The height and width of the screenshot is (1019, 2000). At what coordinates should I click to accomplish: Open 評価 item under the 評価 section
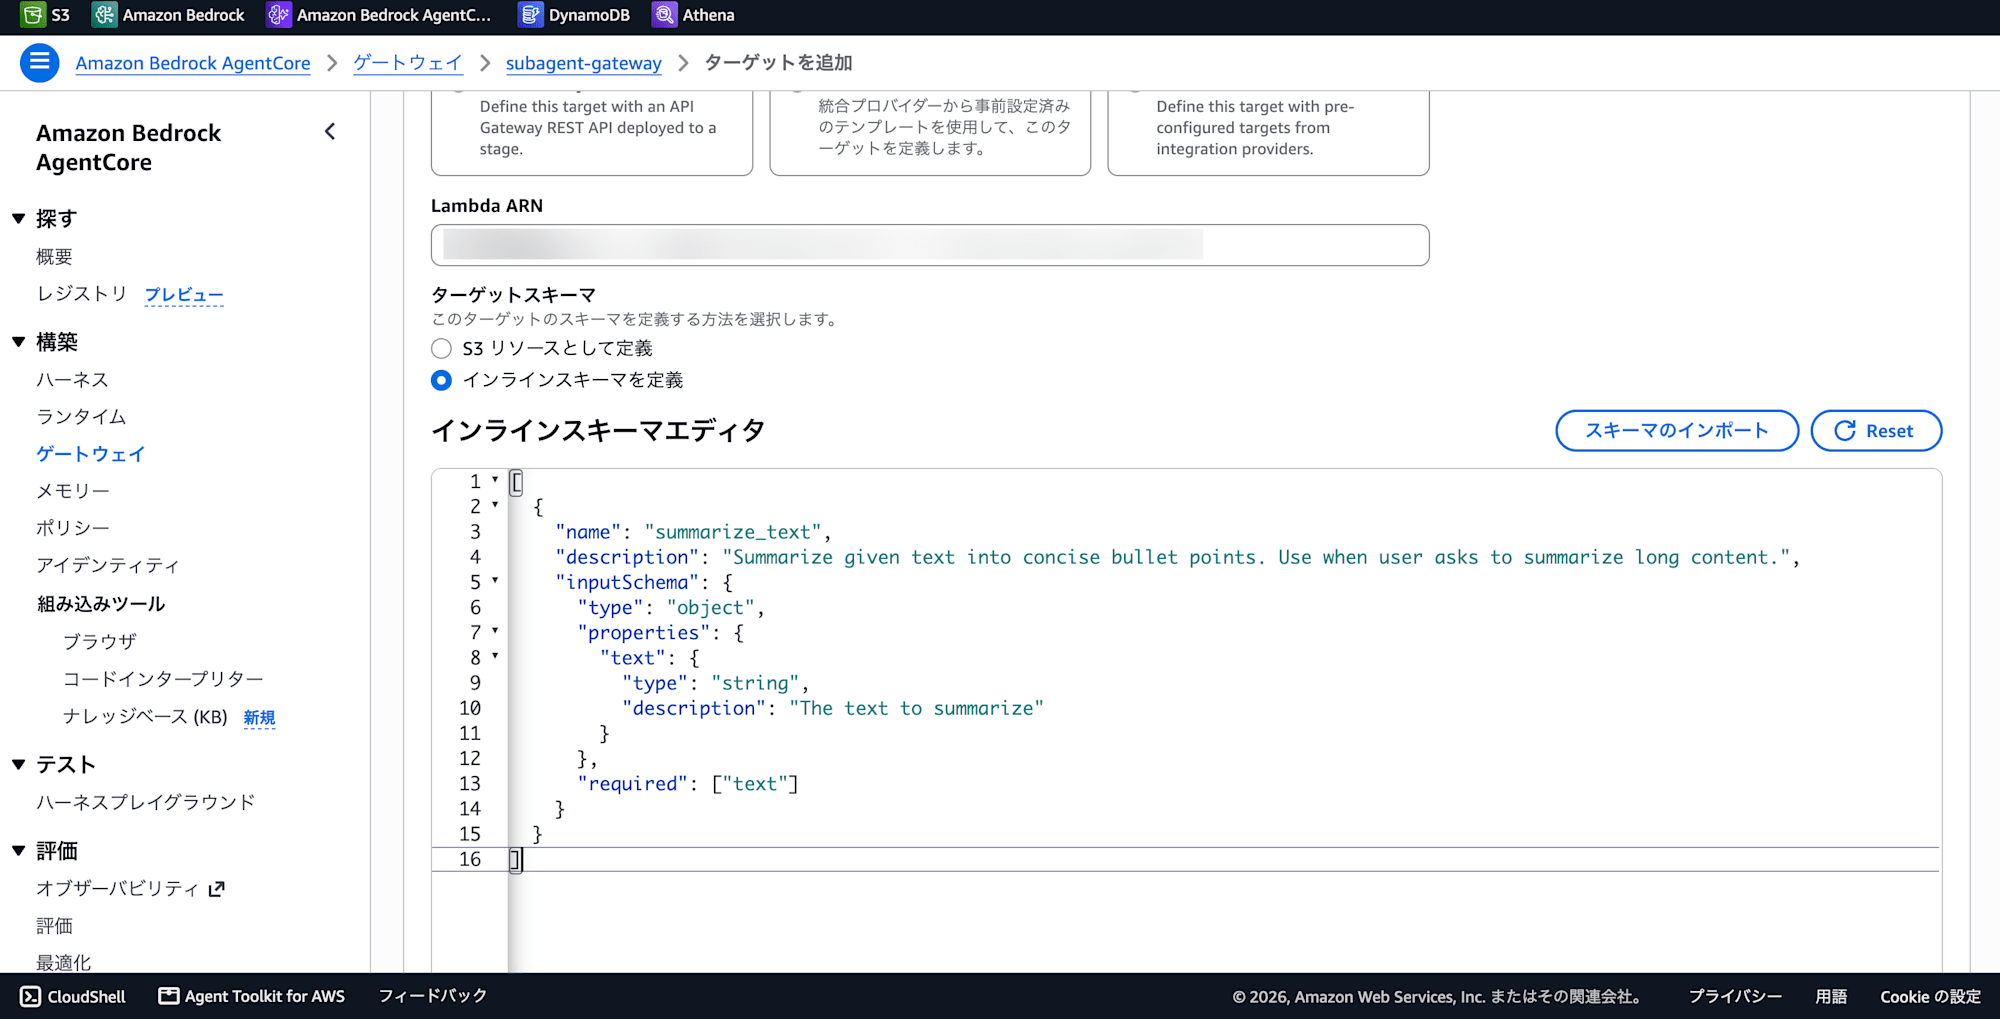tap(54, 926)
